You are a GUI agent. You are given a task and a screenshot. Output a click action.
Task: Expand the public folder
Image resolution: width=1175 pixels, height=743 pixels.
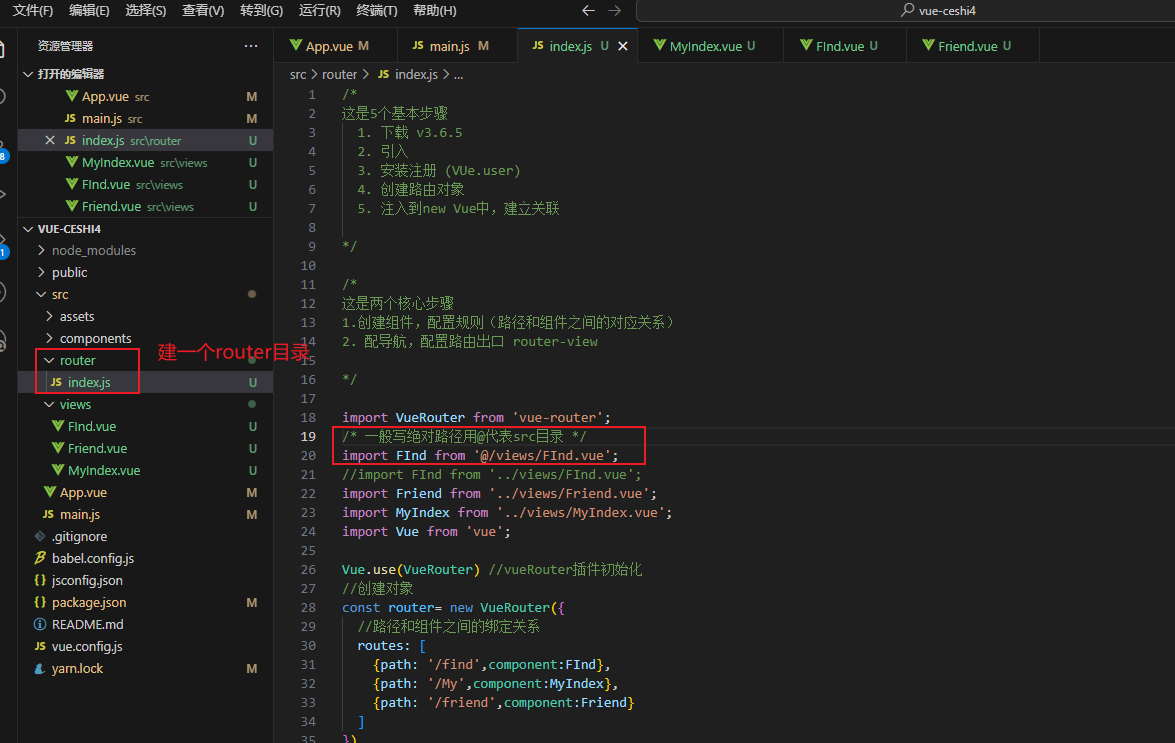tap(145, 273)
